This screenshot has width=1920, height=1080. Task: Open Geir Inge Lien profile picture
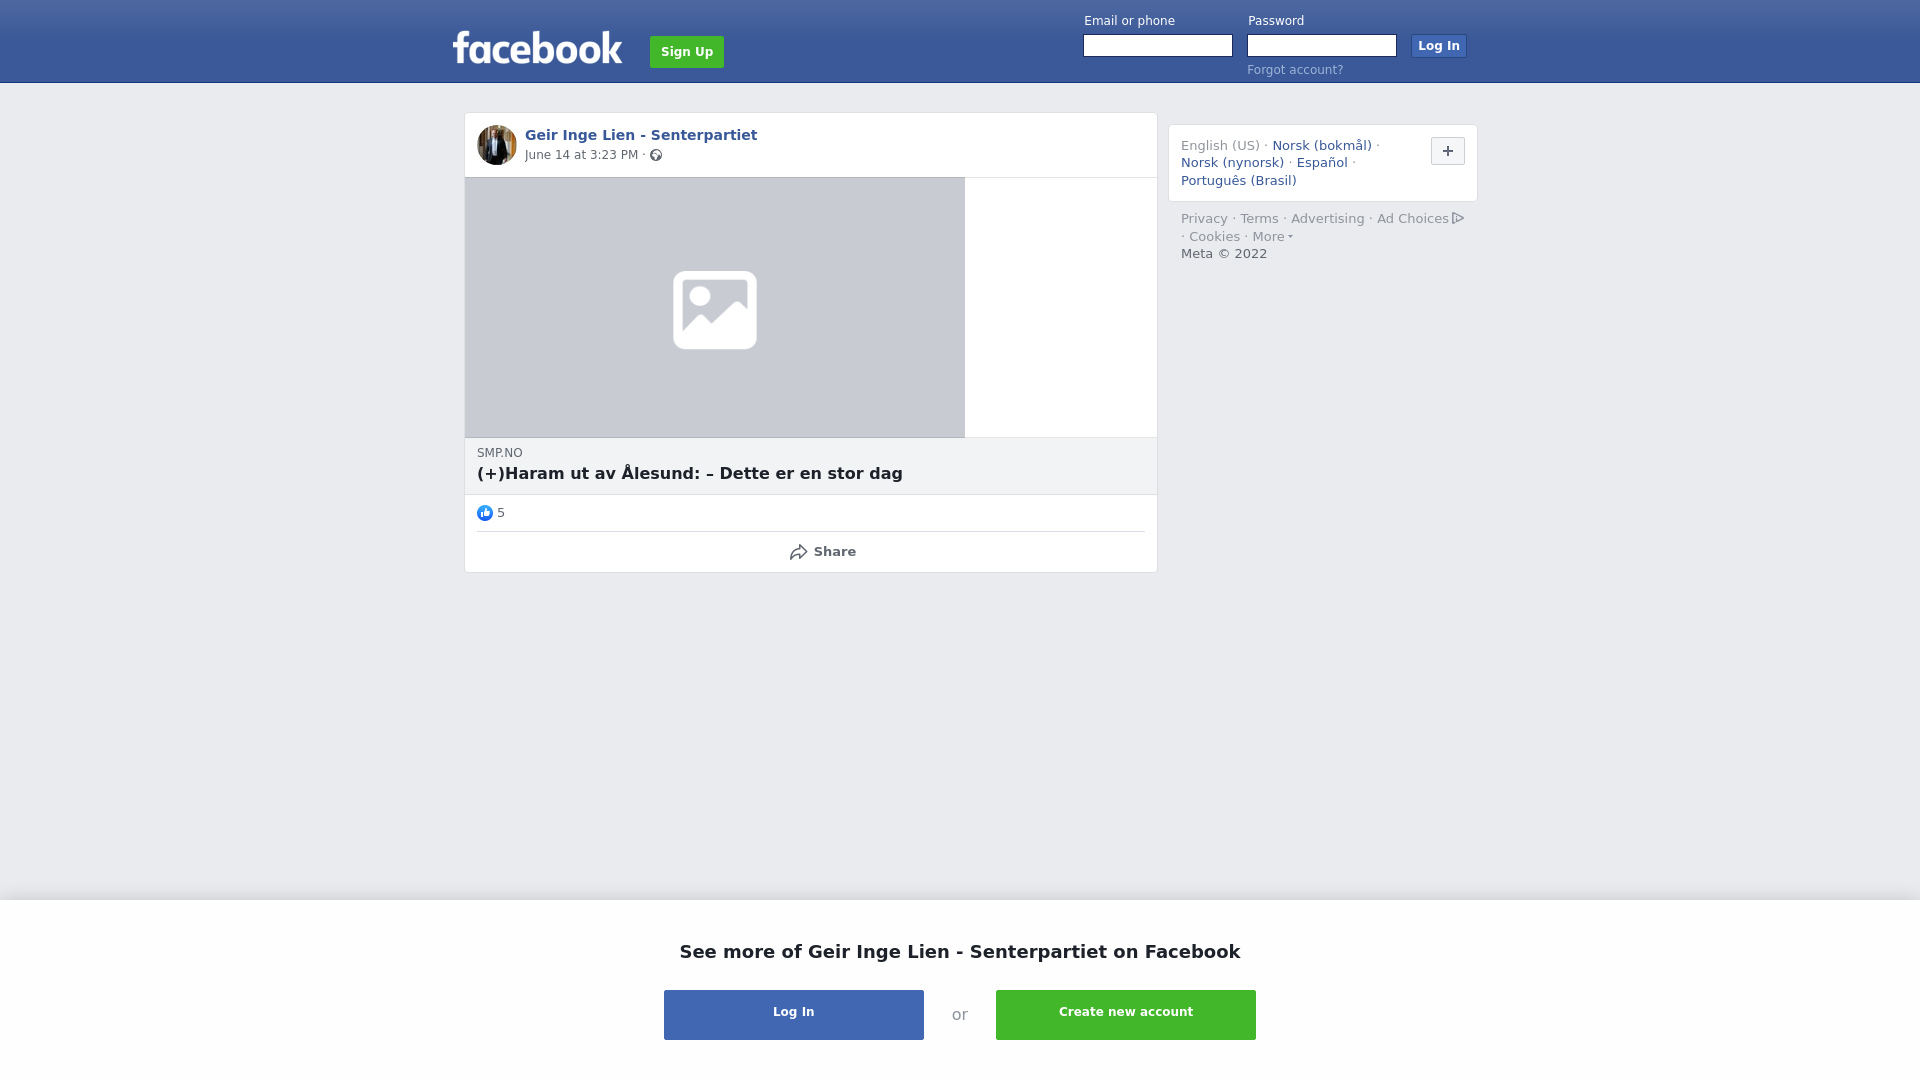(x=497, y=145)
